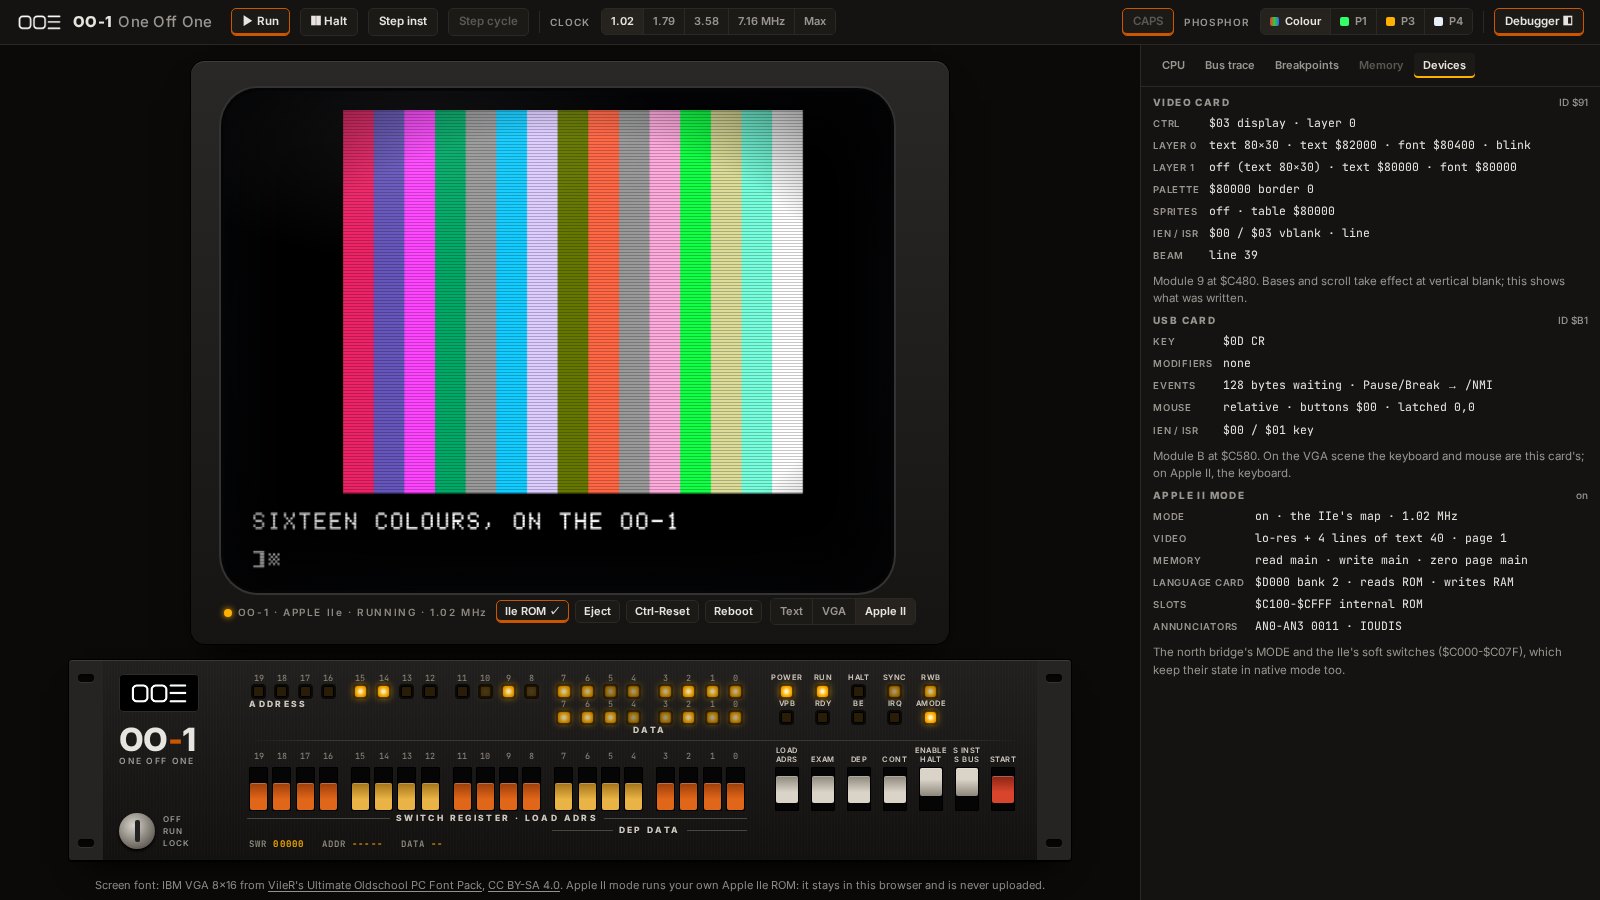Set clock speed to 1.79
This screenshot has width=1600, height=900.
(664, 21)
